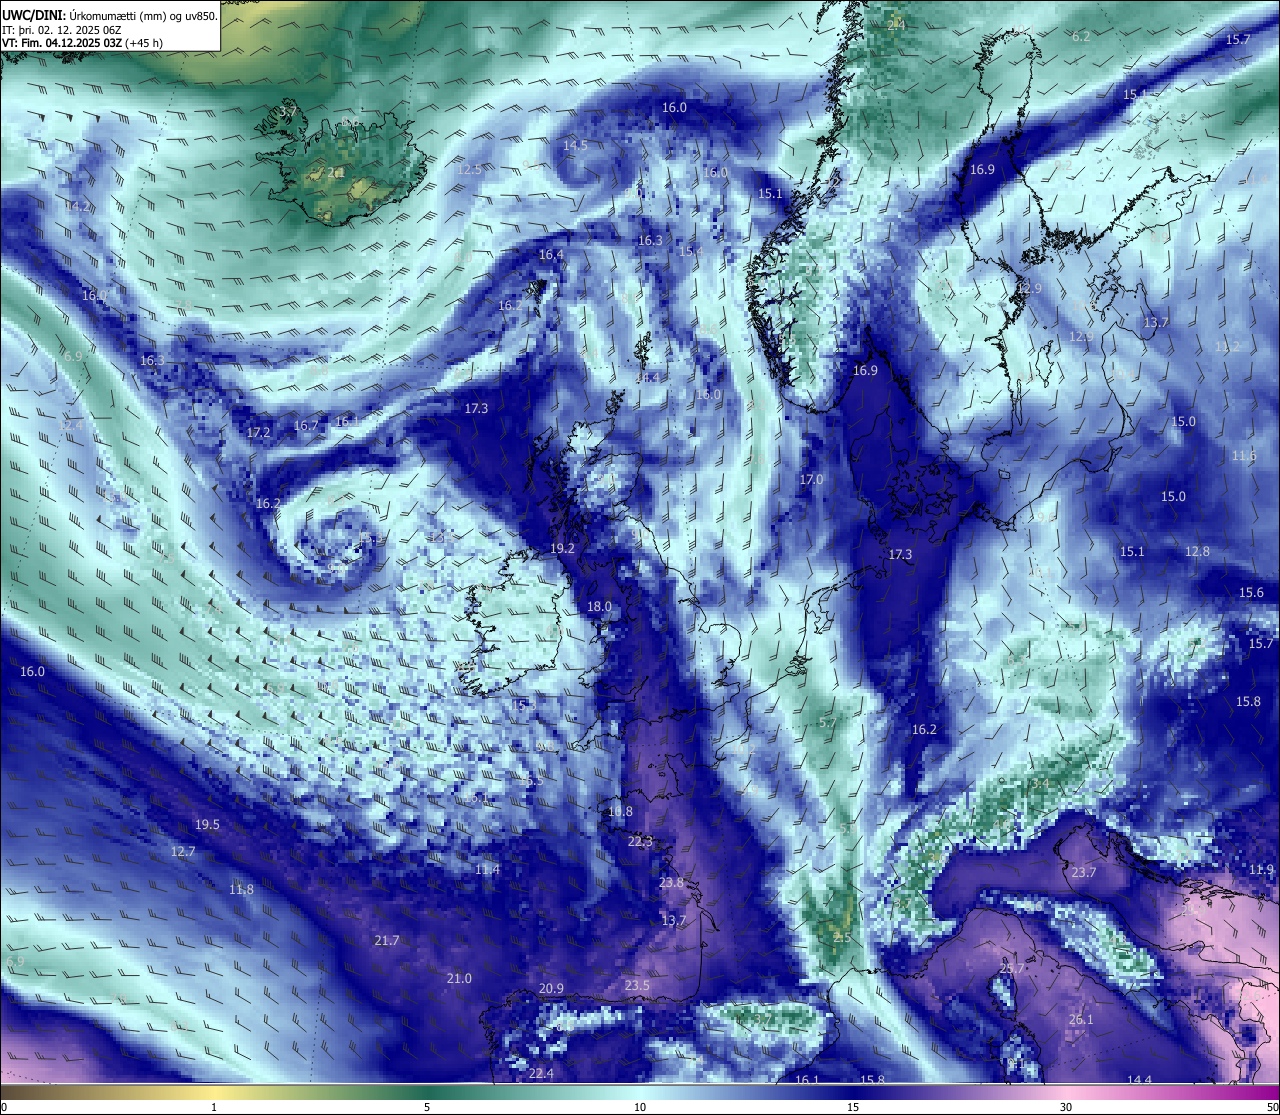Click the 16.4 value on the map
Viewport: 1280px width, 1115px height.
coord(551,255)
